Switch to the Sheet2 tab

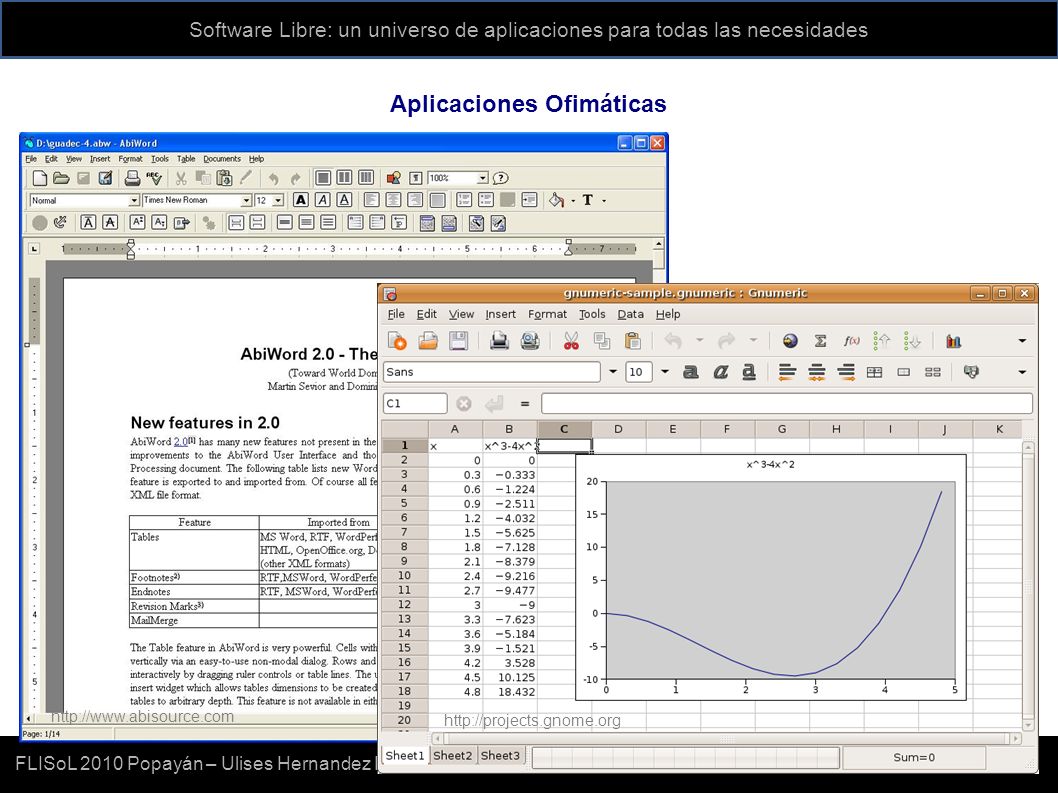pyautogui.click(x=453, y=756)
